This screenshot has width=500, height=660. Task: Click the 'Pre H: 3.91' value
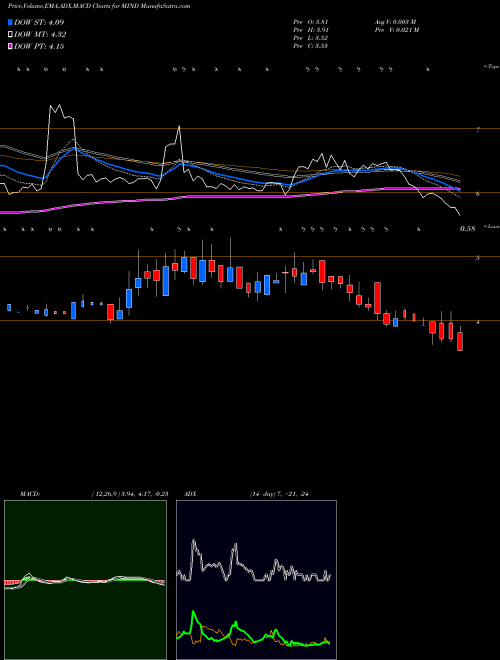pos(311,30)
